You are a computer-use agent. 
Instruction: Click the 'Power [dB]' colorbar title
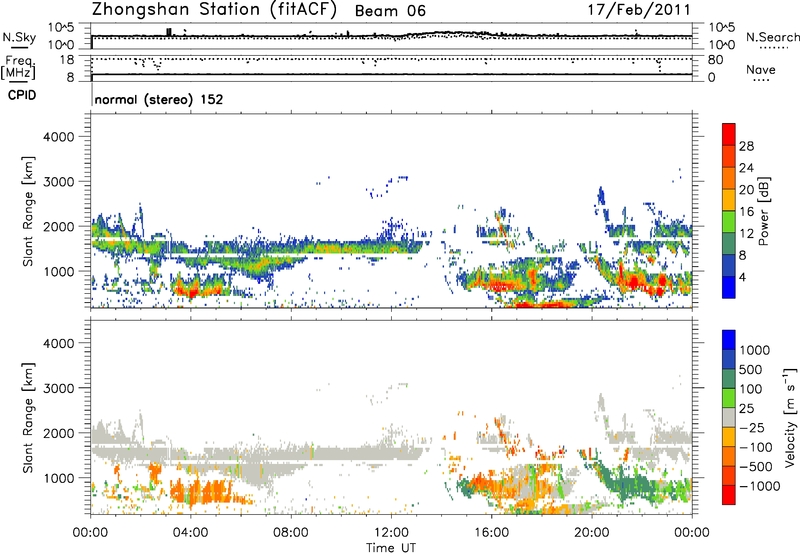pyautogui.click(x=763, y=211)
